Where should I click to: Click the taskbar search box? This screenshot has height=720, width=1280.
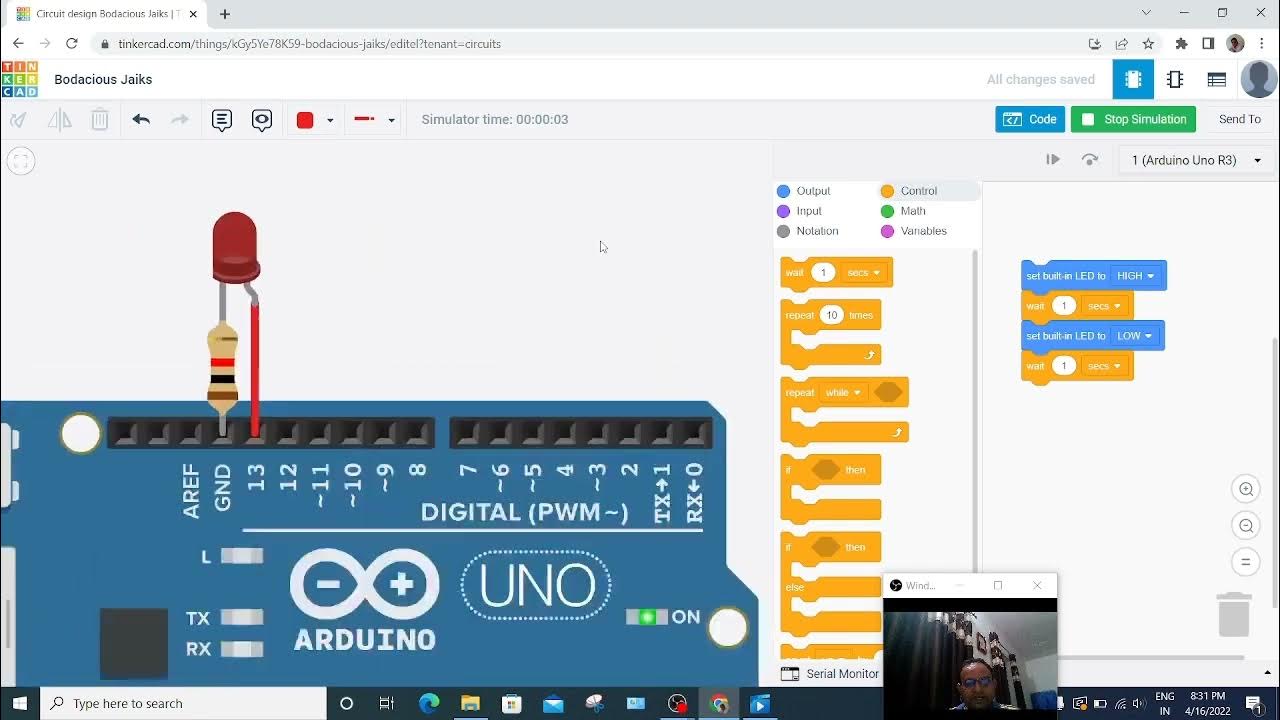183,703
